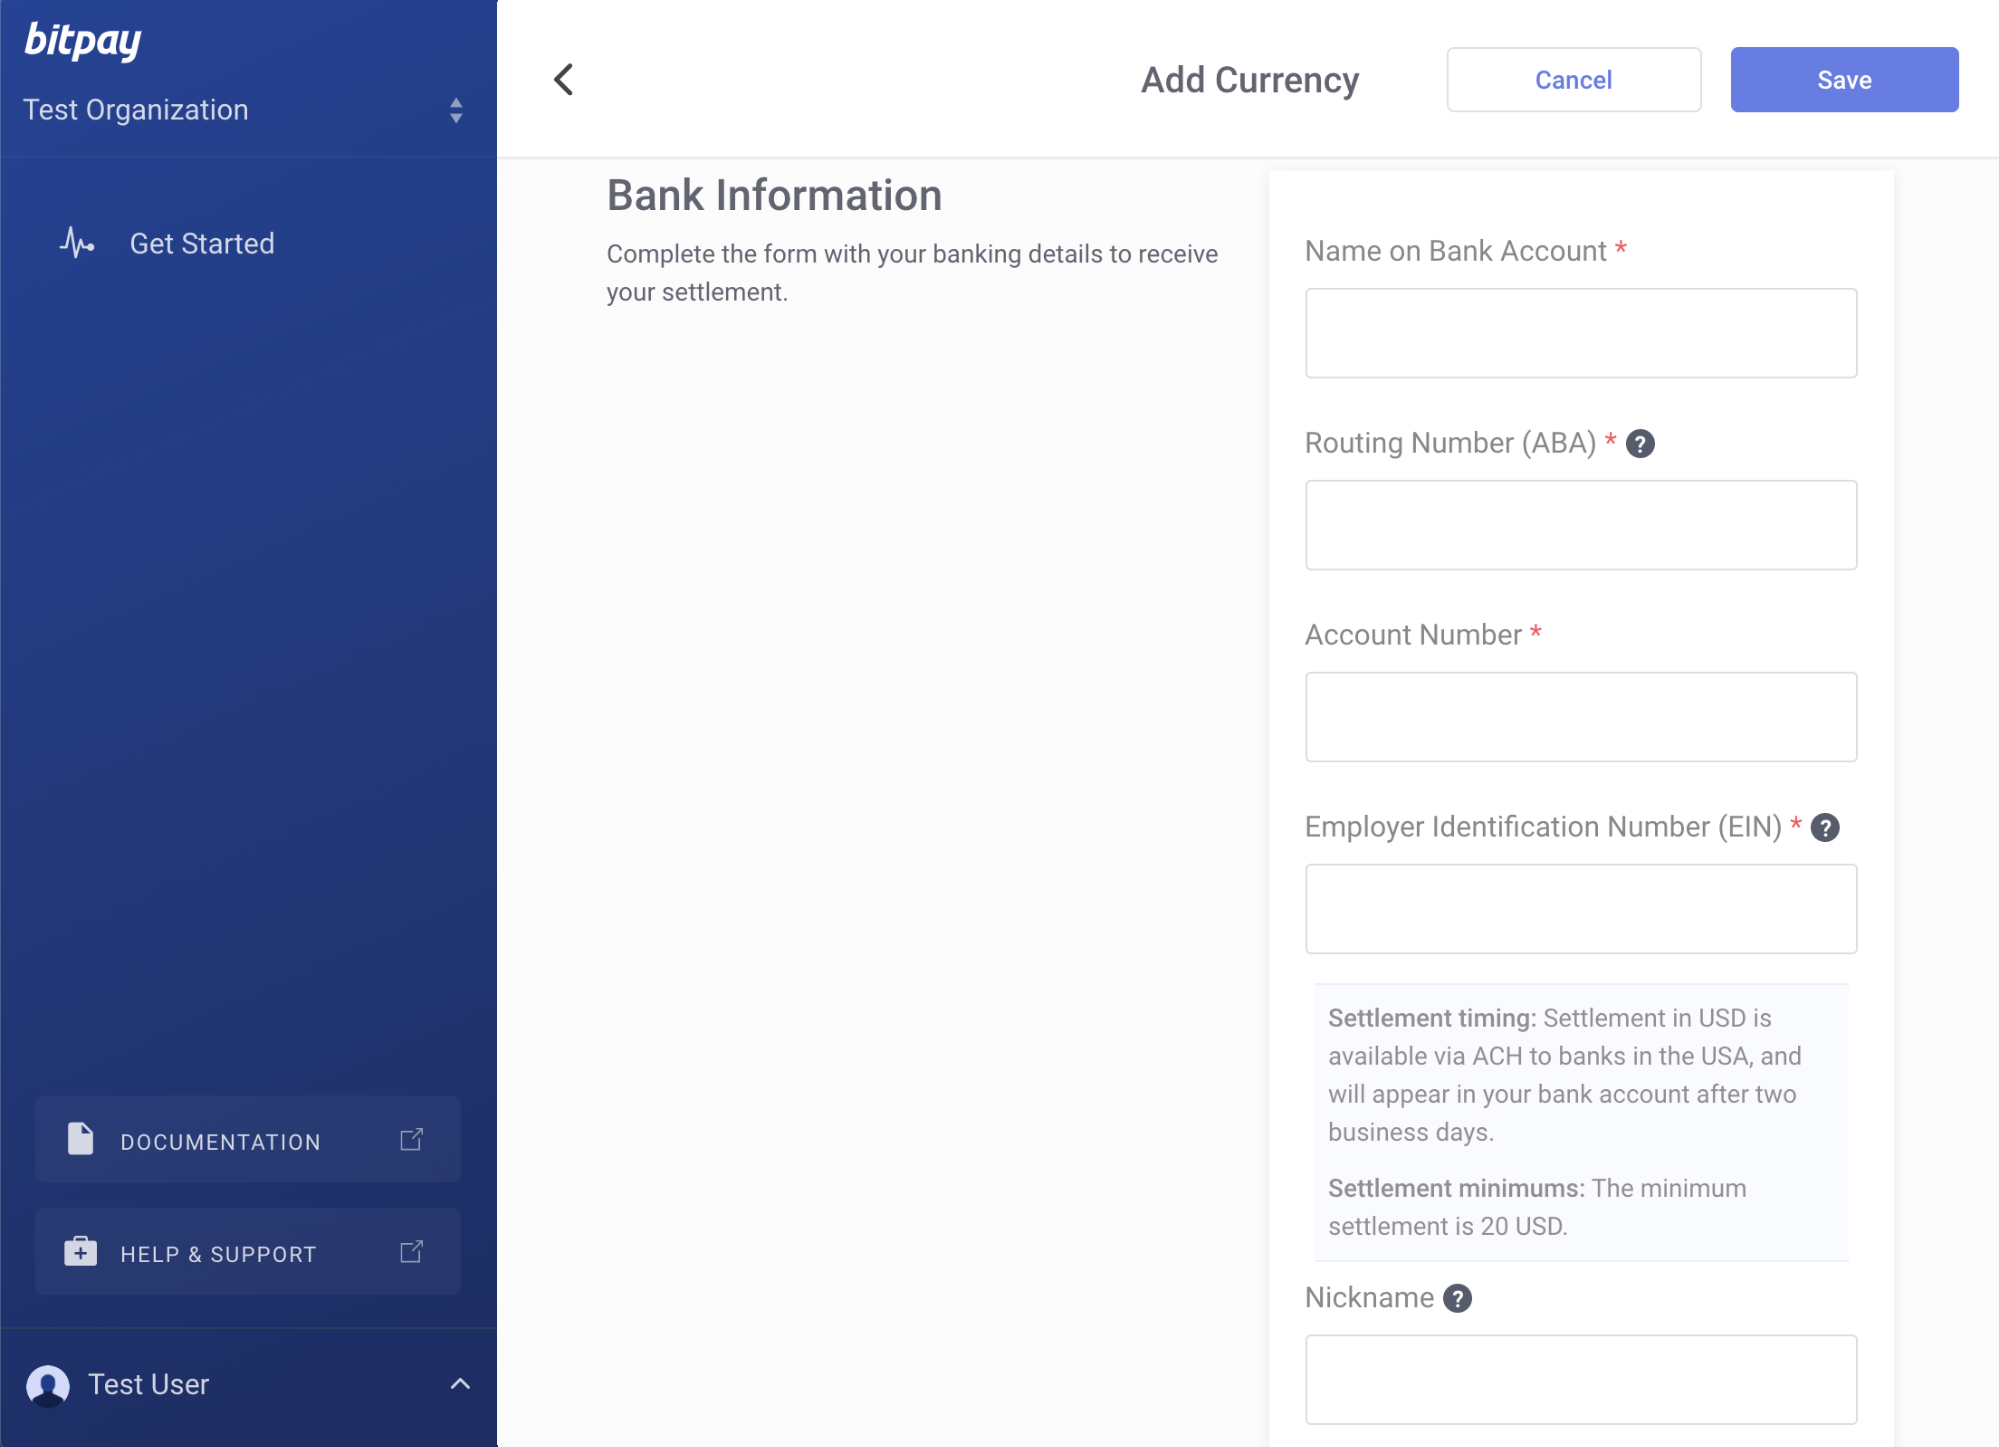Open the Get Started pulse icon

(77, 243)
